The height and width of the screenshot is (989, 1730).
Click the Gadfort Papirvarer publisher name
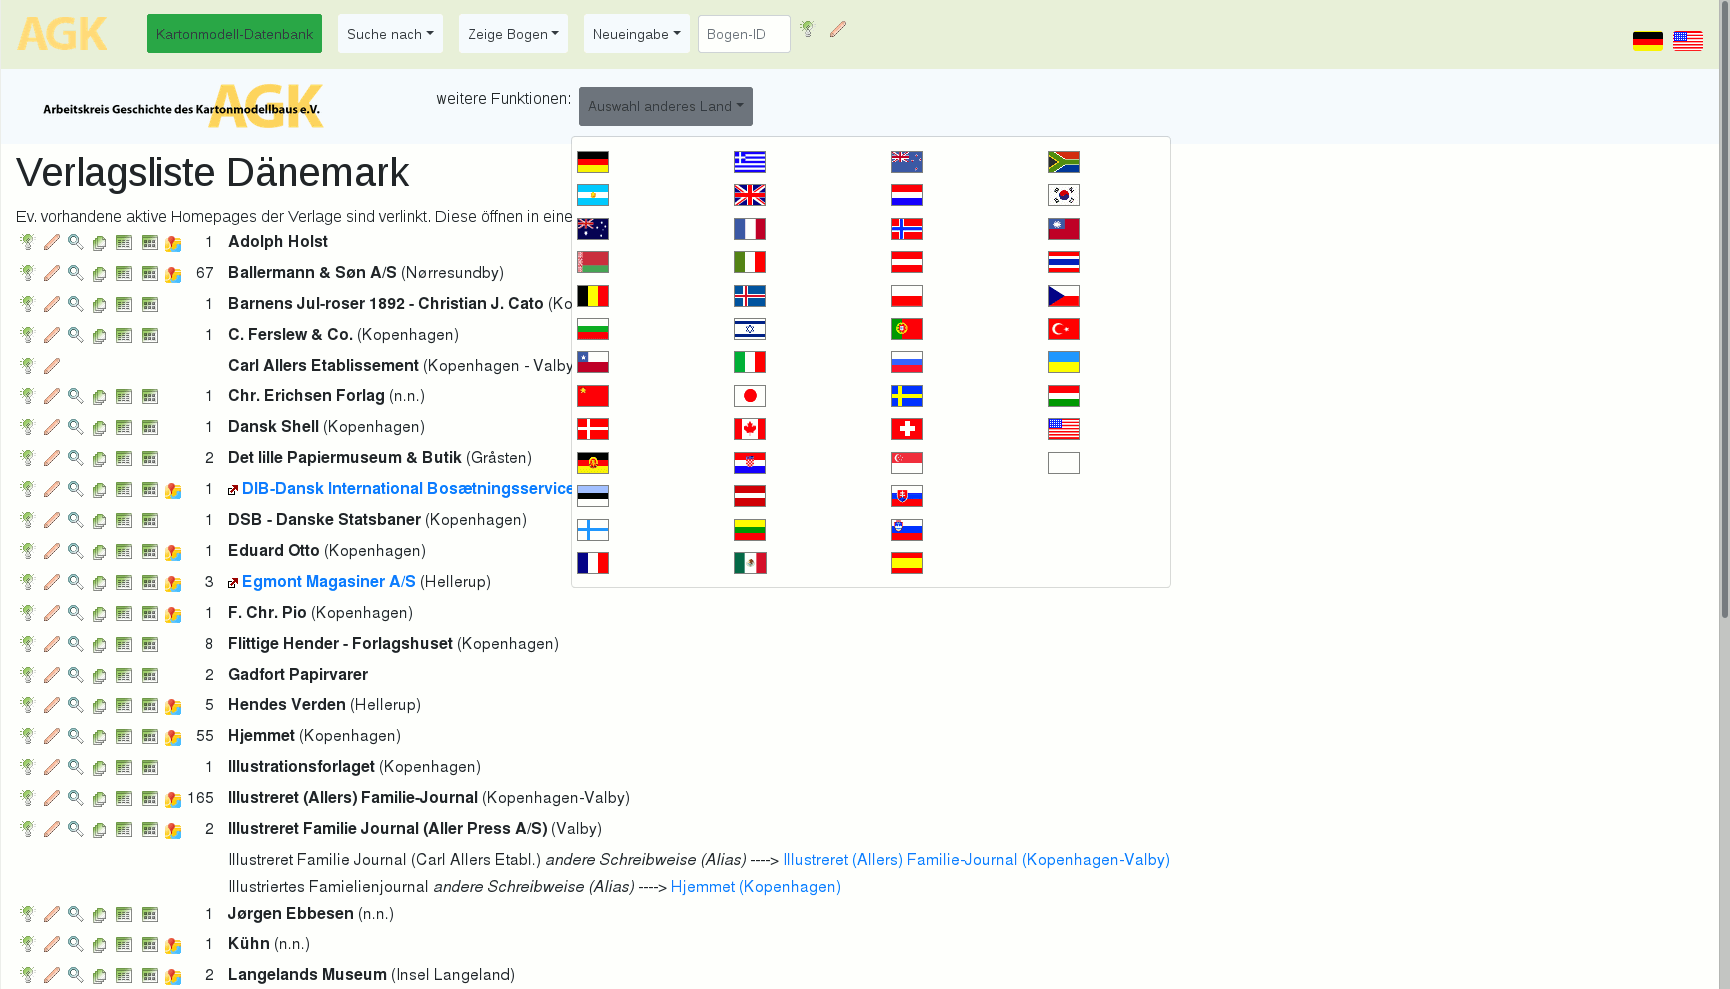[x=298, y=674]
